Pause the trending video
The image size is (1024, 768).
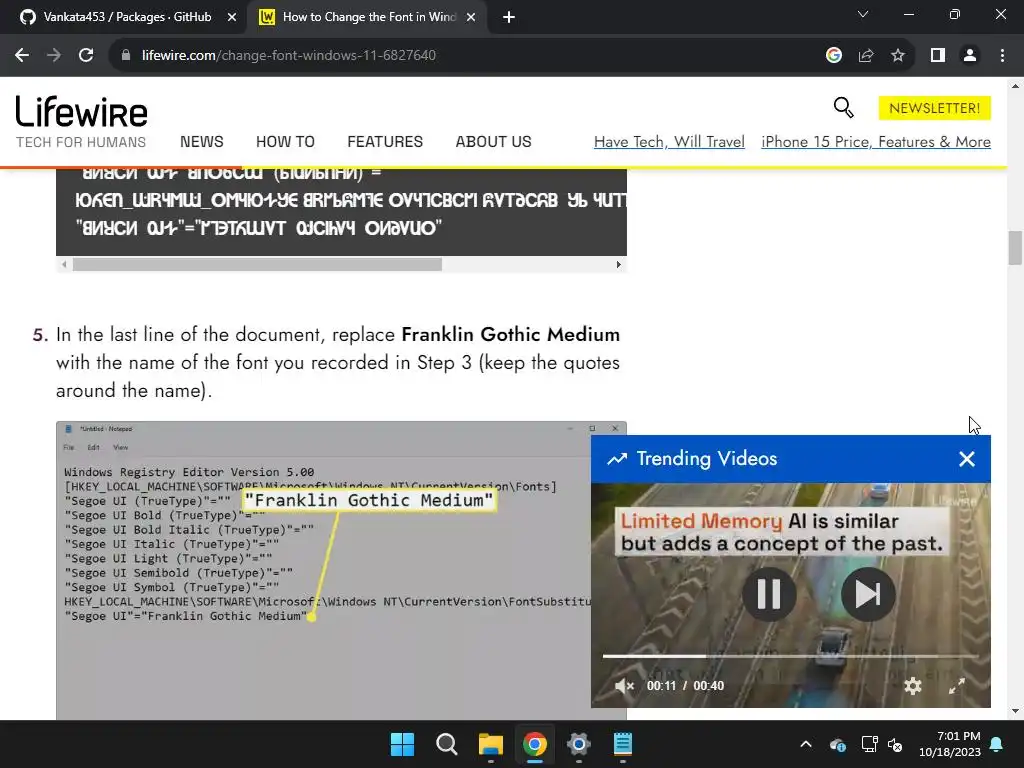769,594
